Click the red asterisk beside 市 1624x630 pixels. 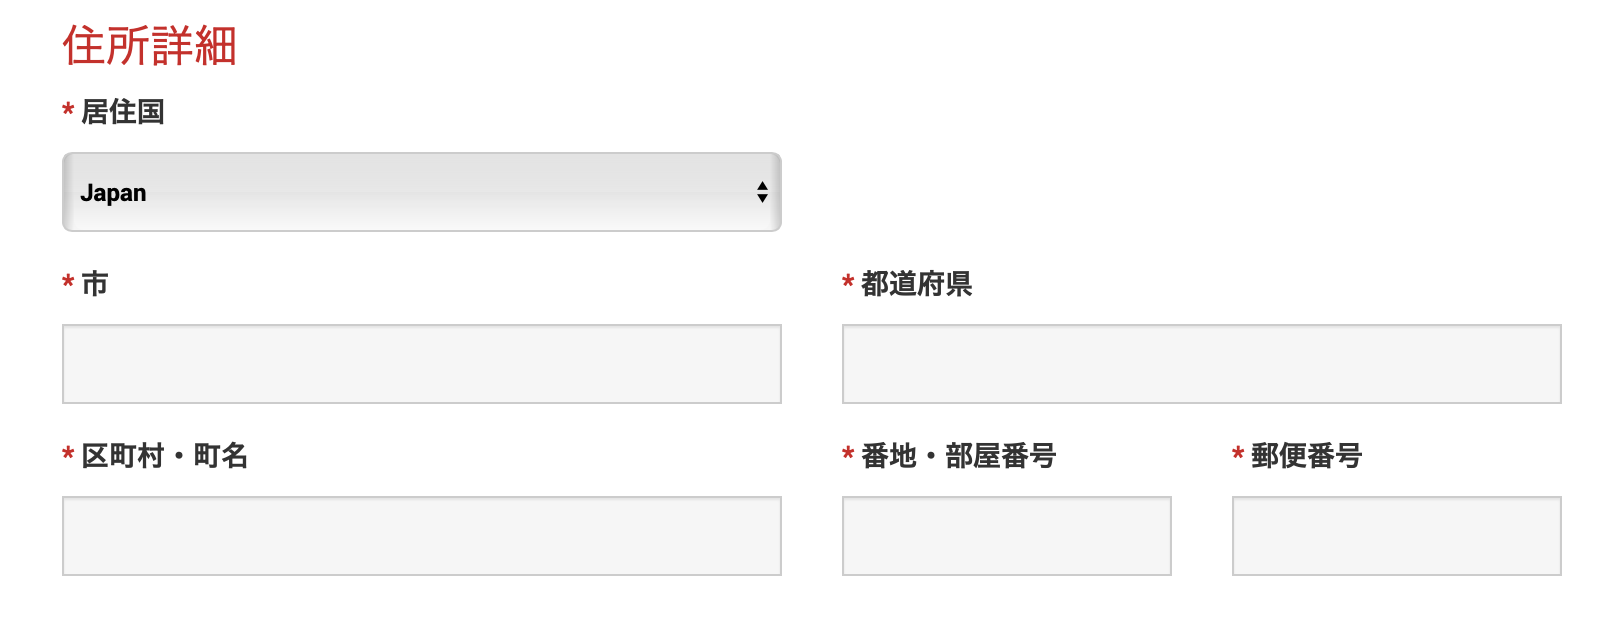(x=68, y=283)
